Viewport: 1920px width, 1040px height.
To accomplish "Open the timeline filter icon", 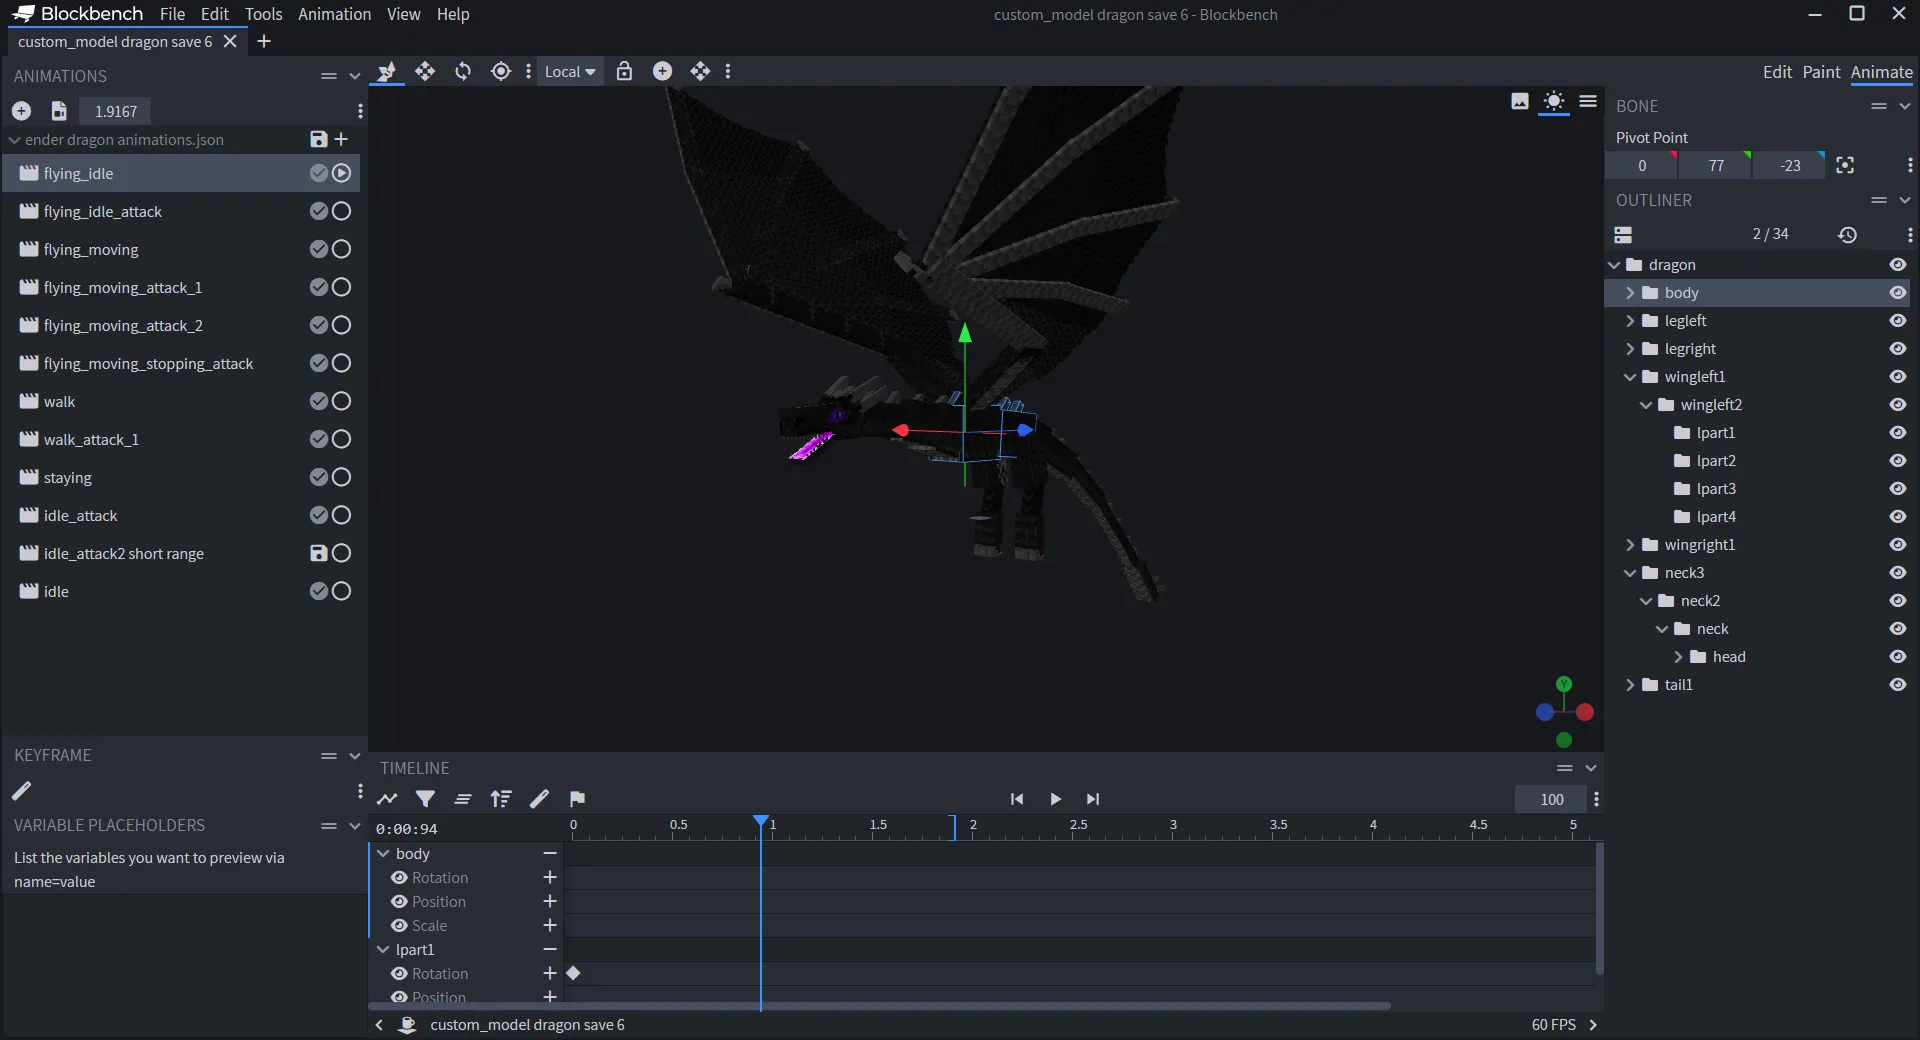I will pos(425,798).
